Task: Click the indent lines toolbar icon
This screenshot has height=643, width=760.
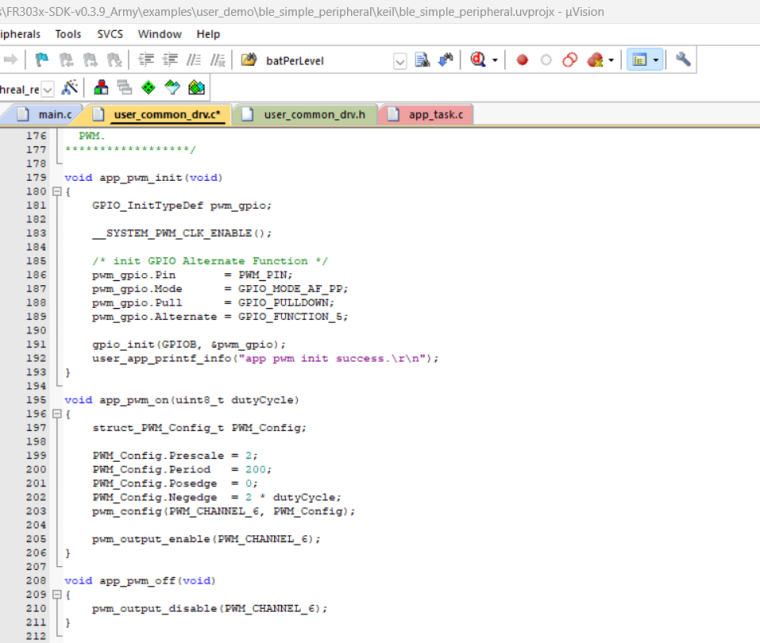Action: point(146,60)
